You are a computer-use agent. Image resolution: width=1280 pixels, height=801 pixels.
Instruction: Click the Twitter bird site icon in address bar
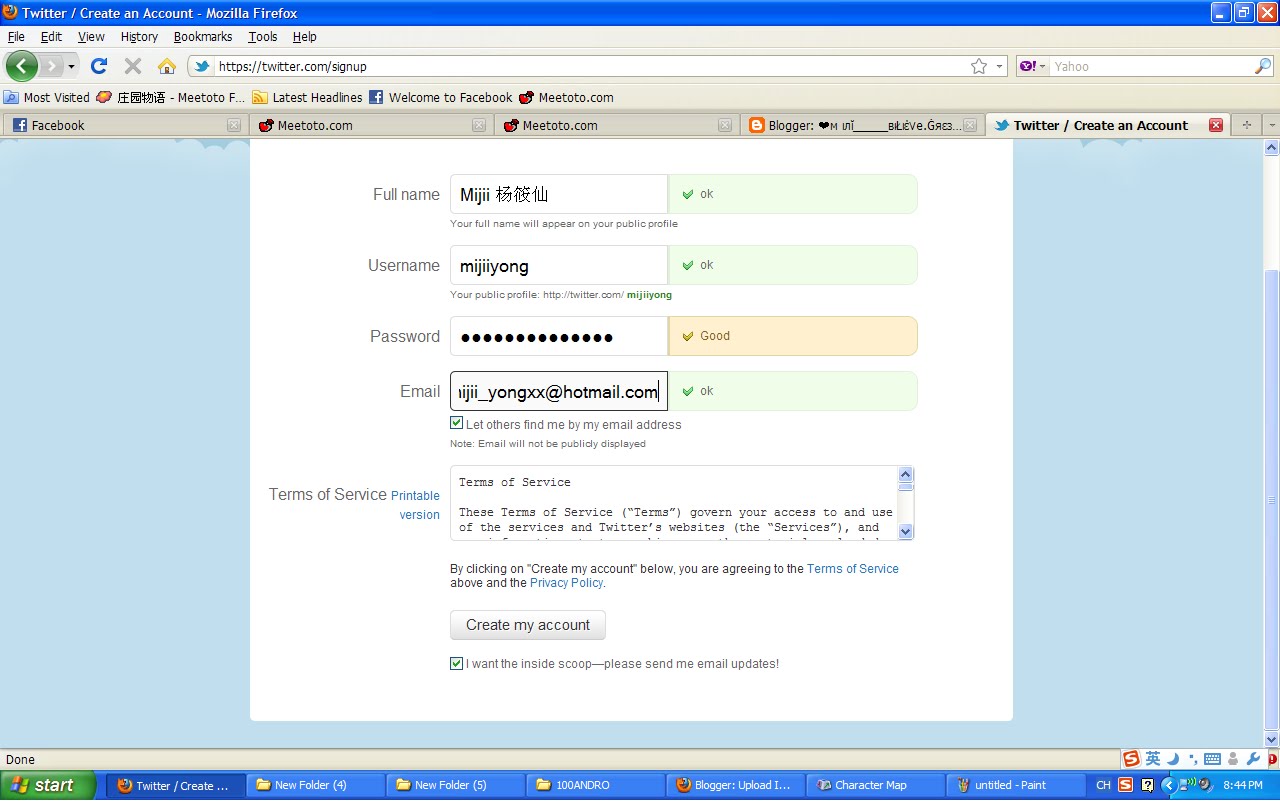tap(203, 66)
